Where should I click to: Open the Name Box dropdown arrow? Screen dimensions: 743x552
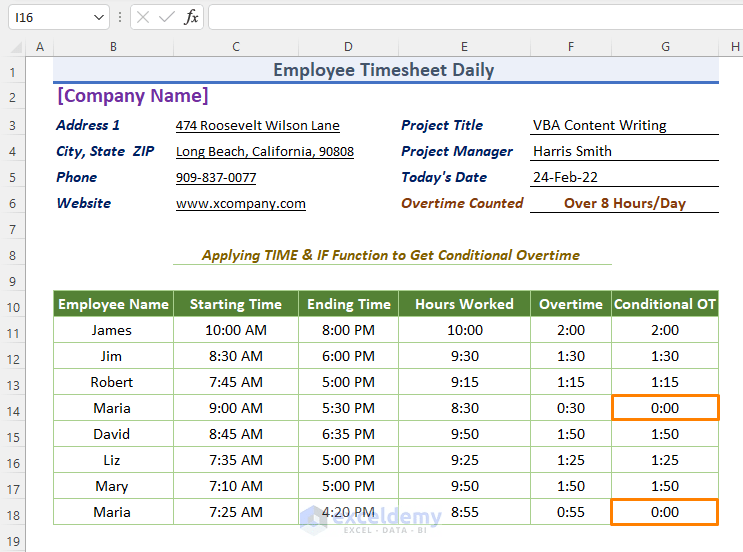pos(99,18)
